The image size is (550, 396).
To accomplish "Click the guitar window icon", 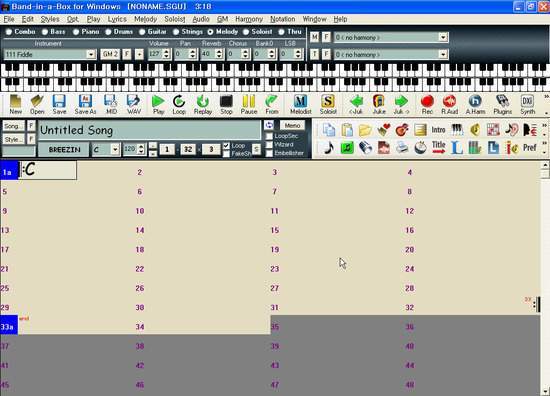I will 402,130.
